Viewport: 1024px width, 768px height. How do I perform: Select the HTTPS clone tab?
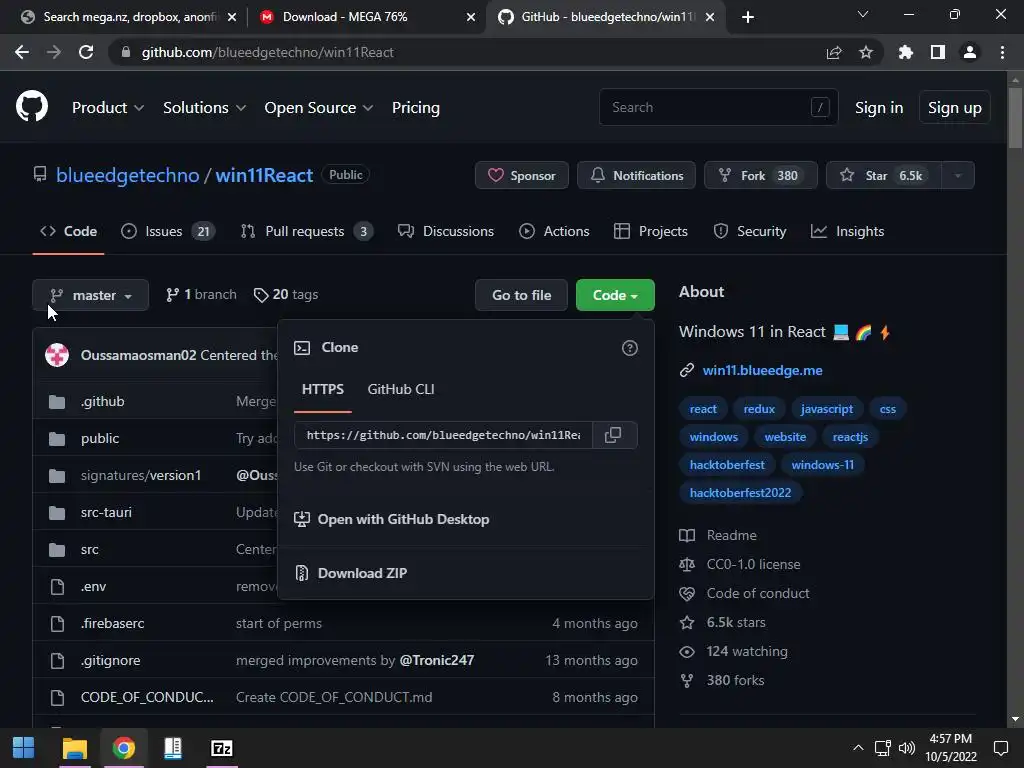point(323,389)
